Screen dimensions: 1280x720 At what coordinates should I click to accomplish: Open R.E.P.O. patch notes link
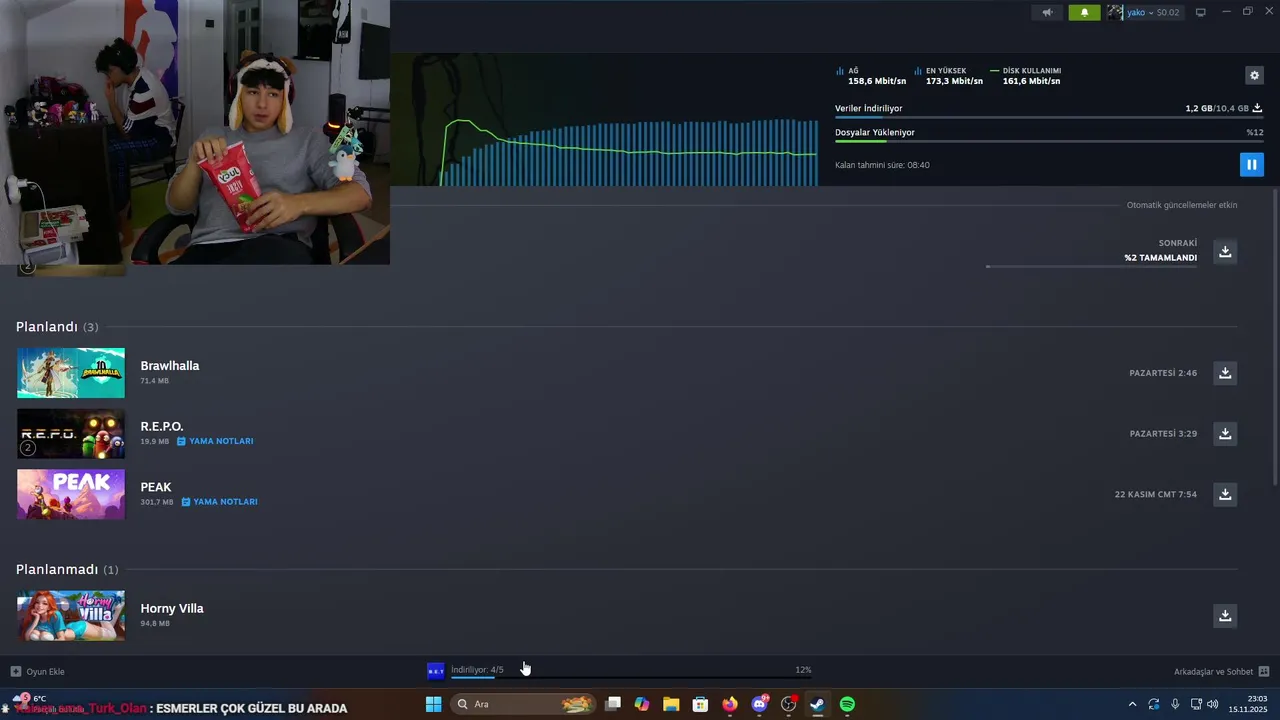(215, 441)
